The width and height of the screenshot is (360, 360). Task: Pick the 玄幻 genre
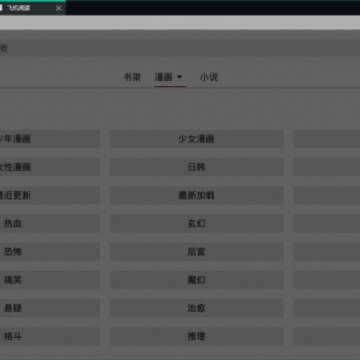pos(197,223)
